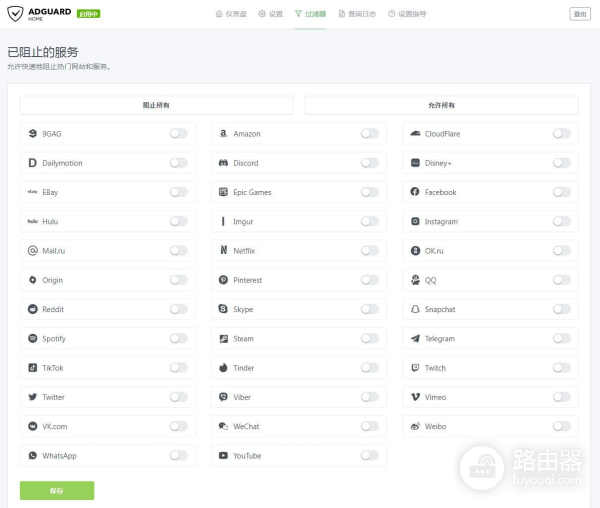Click the CloudFlare cloud icon

coord(415,134)
